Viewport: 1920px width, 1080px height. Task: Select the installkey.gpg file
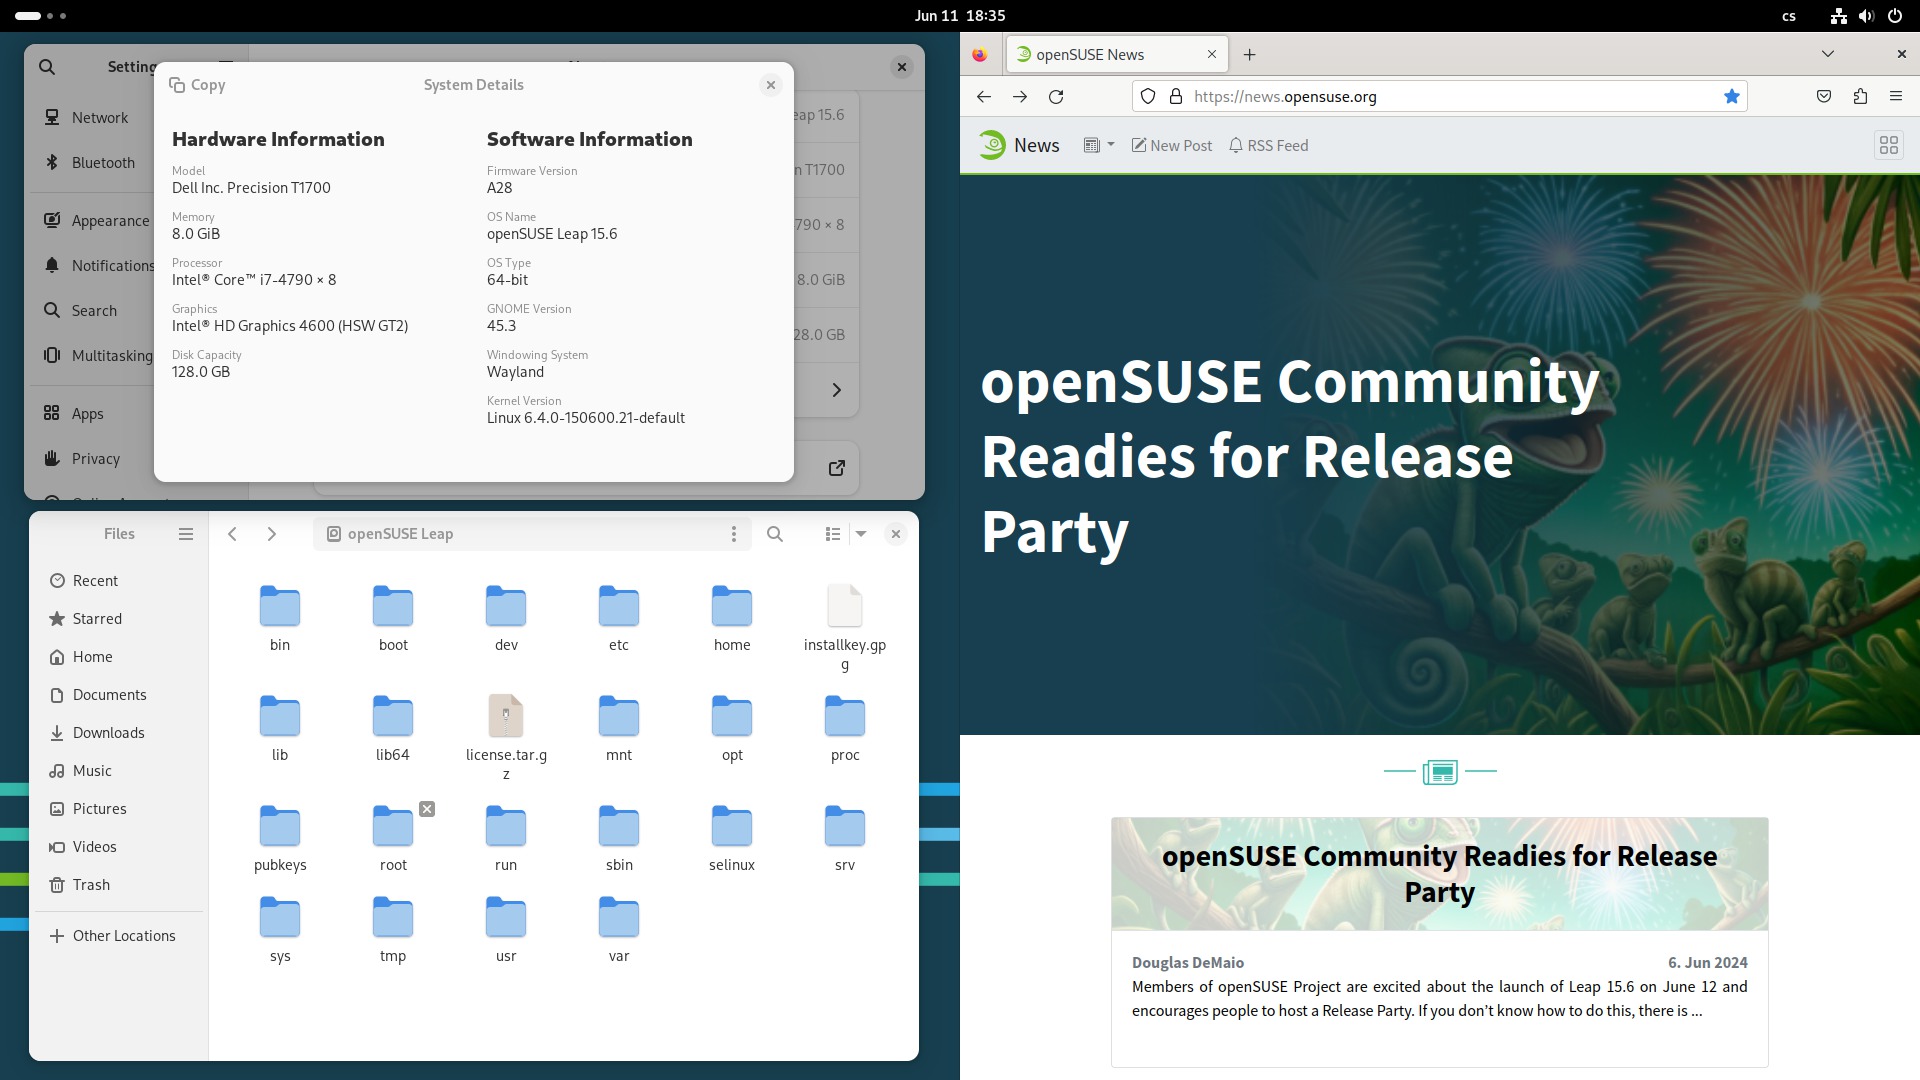pos(845,627)
